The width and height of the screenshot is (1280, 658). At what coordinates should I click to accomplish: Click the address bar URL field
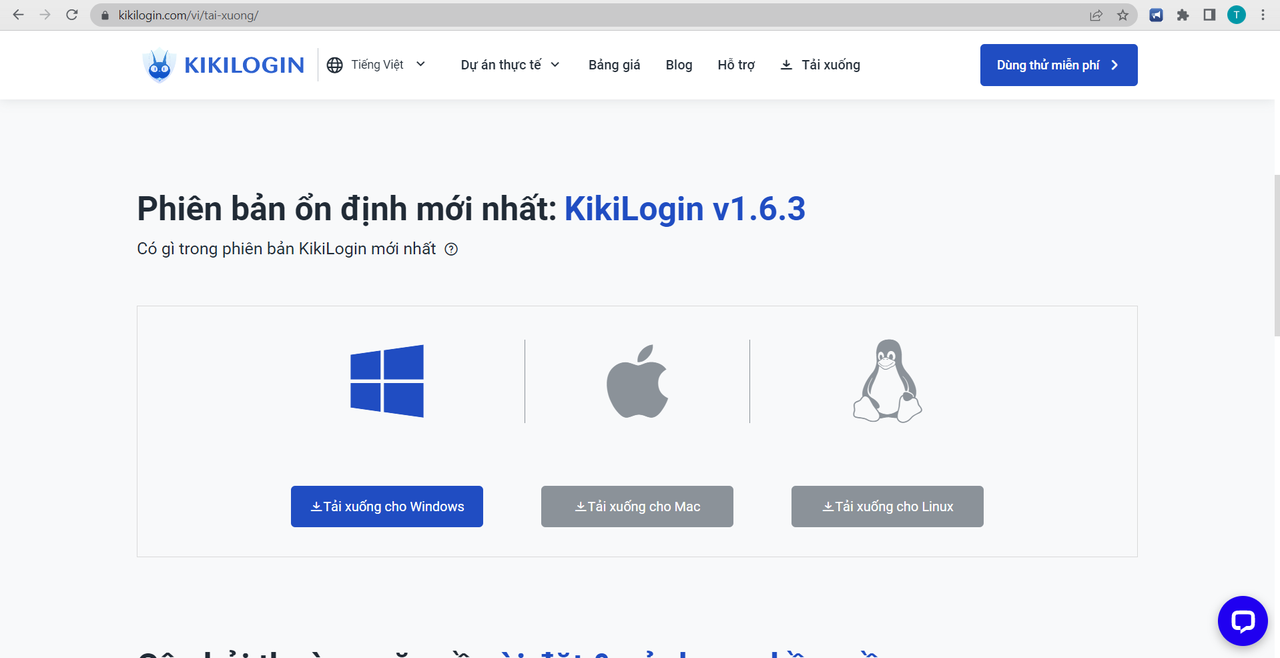600,15
